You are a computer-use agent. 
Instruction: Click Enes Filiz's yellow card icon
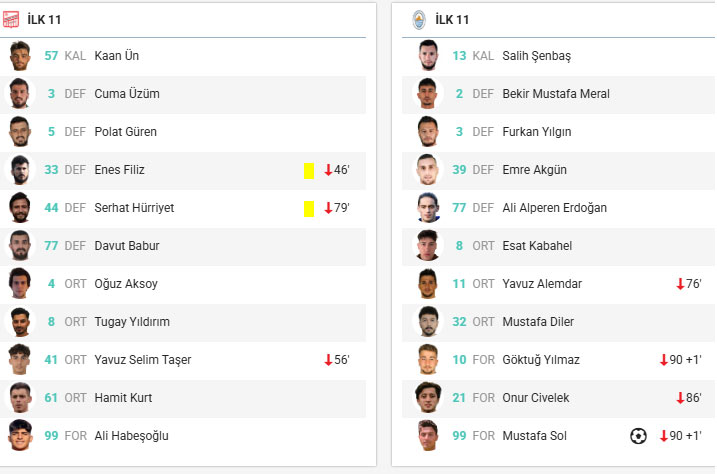[309, 170]
